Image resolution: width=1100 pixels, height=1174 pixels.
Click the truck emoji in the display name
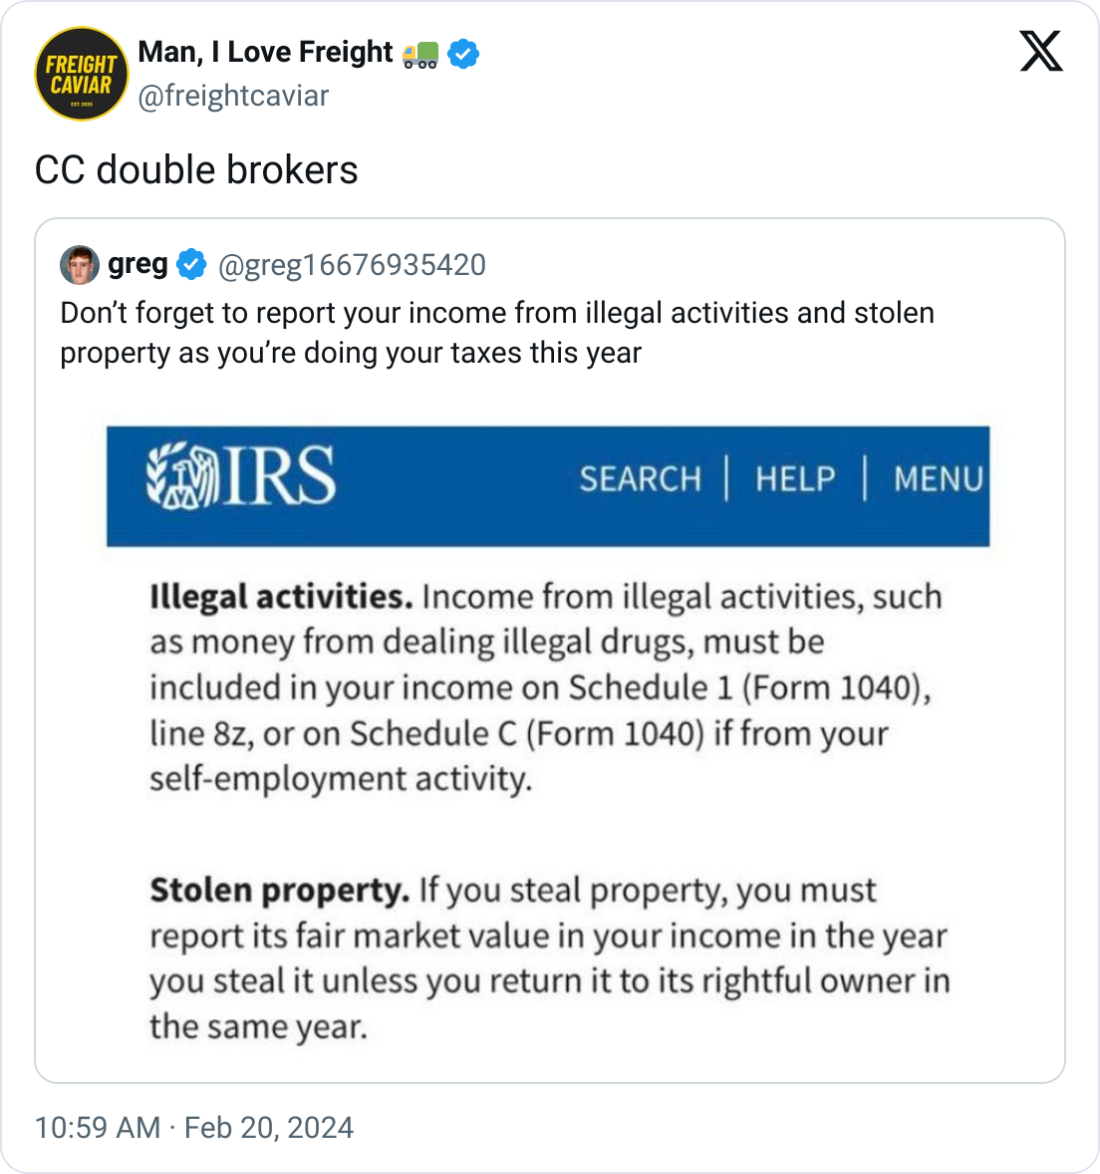[419, 54]
